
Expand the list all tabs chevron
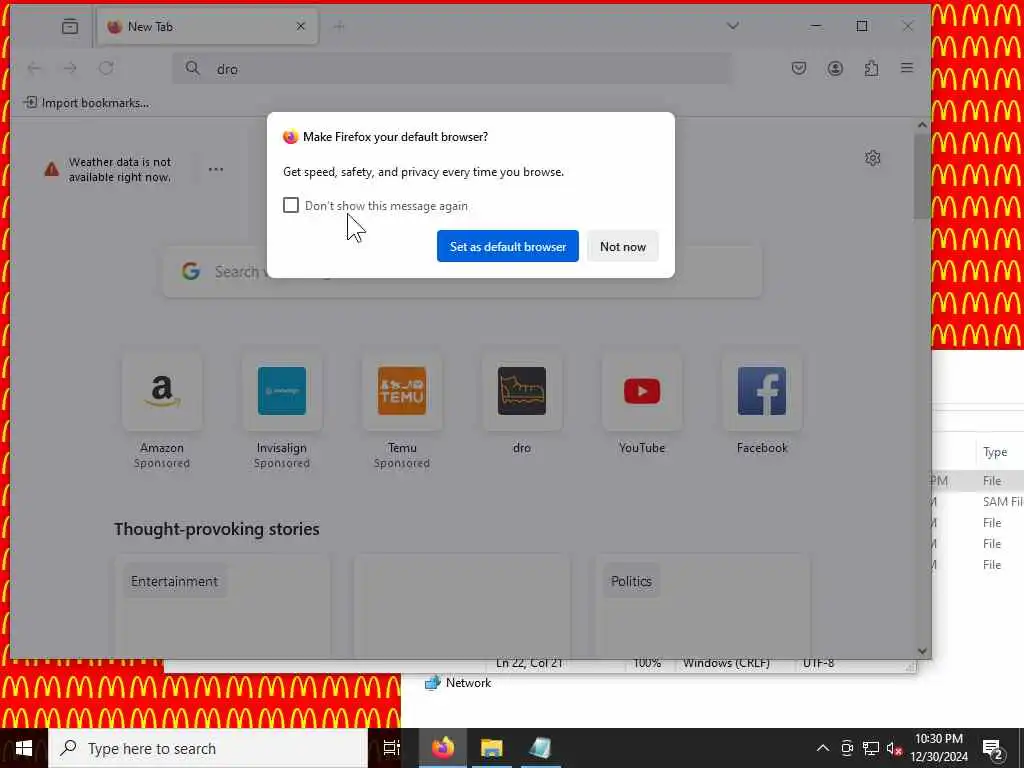pos(733,26)
